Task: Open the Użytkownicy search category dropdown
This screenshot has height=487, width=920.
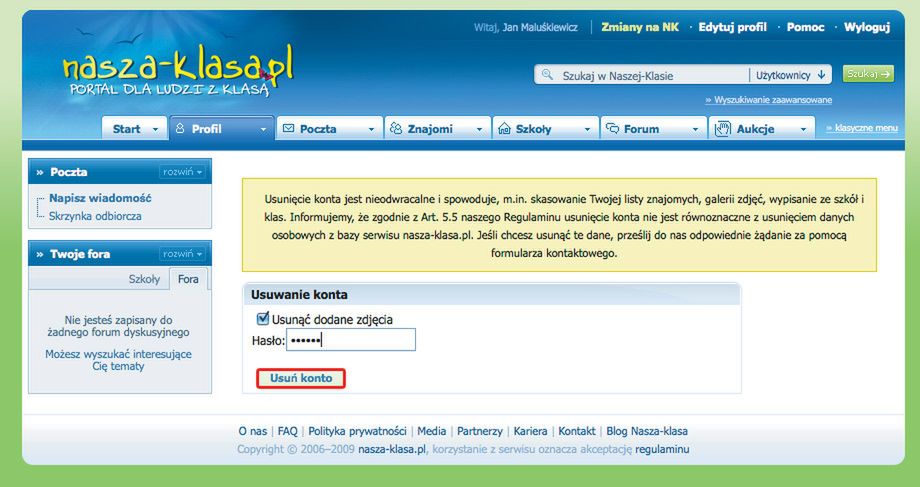Action: pyautogui.click(x=790, y=75)
